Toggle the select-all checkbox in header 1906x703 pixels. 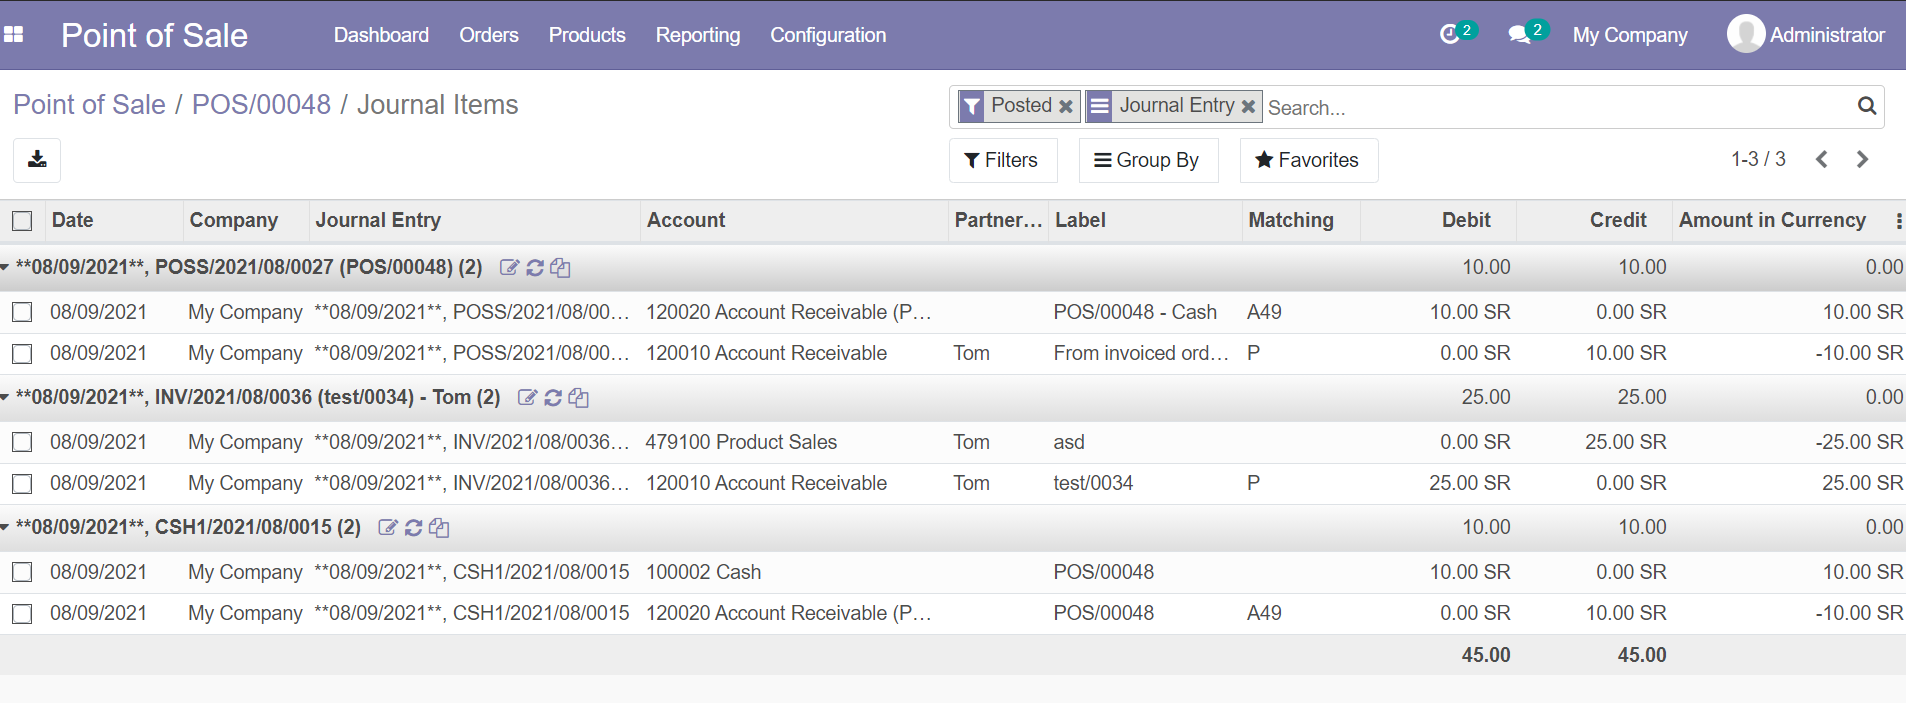point(22,221)
